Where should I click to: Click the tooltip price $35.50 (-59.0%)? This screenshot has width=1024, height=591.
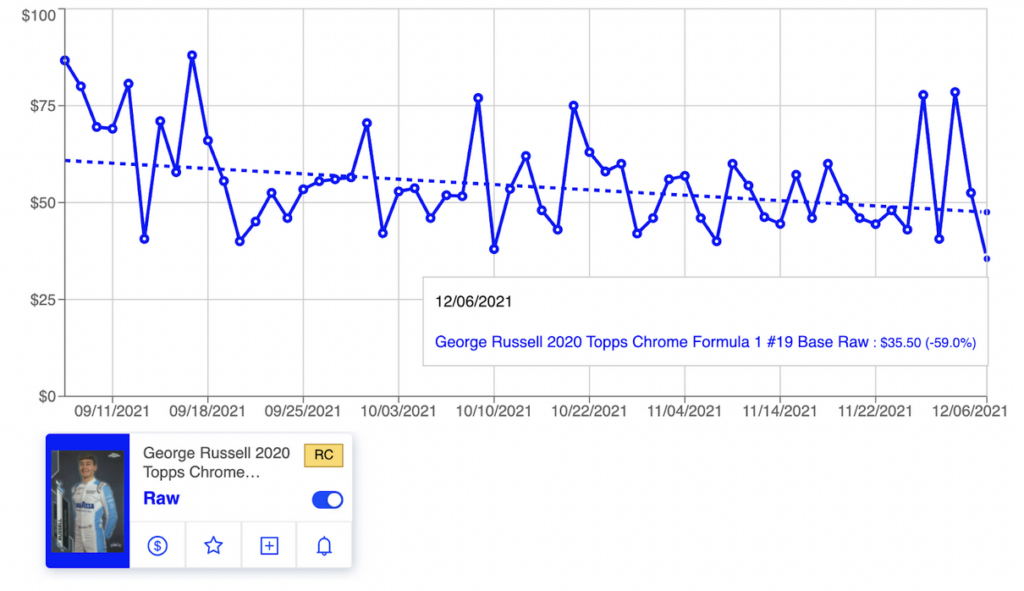point(928,343)
